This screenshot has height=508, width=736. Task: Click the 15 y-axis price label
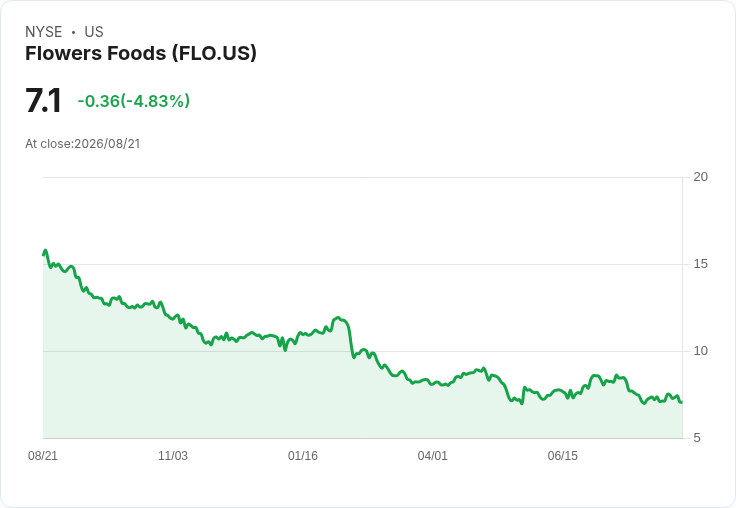[x=701, y=264]
